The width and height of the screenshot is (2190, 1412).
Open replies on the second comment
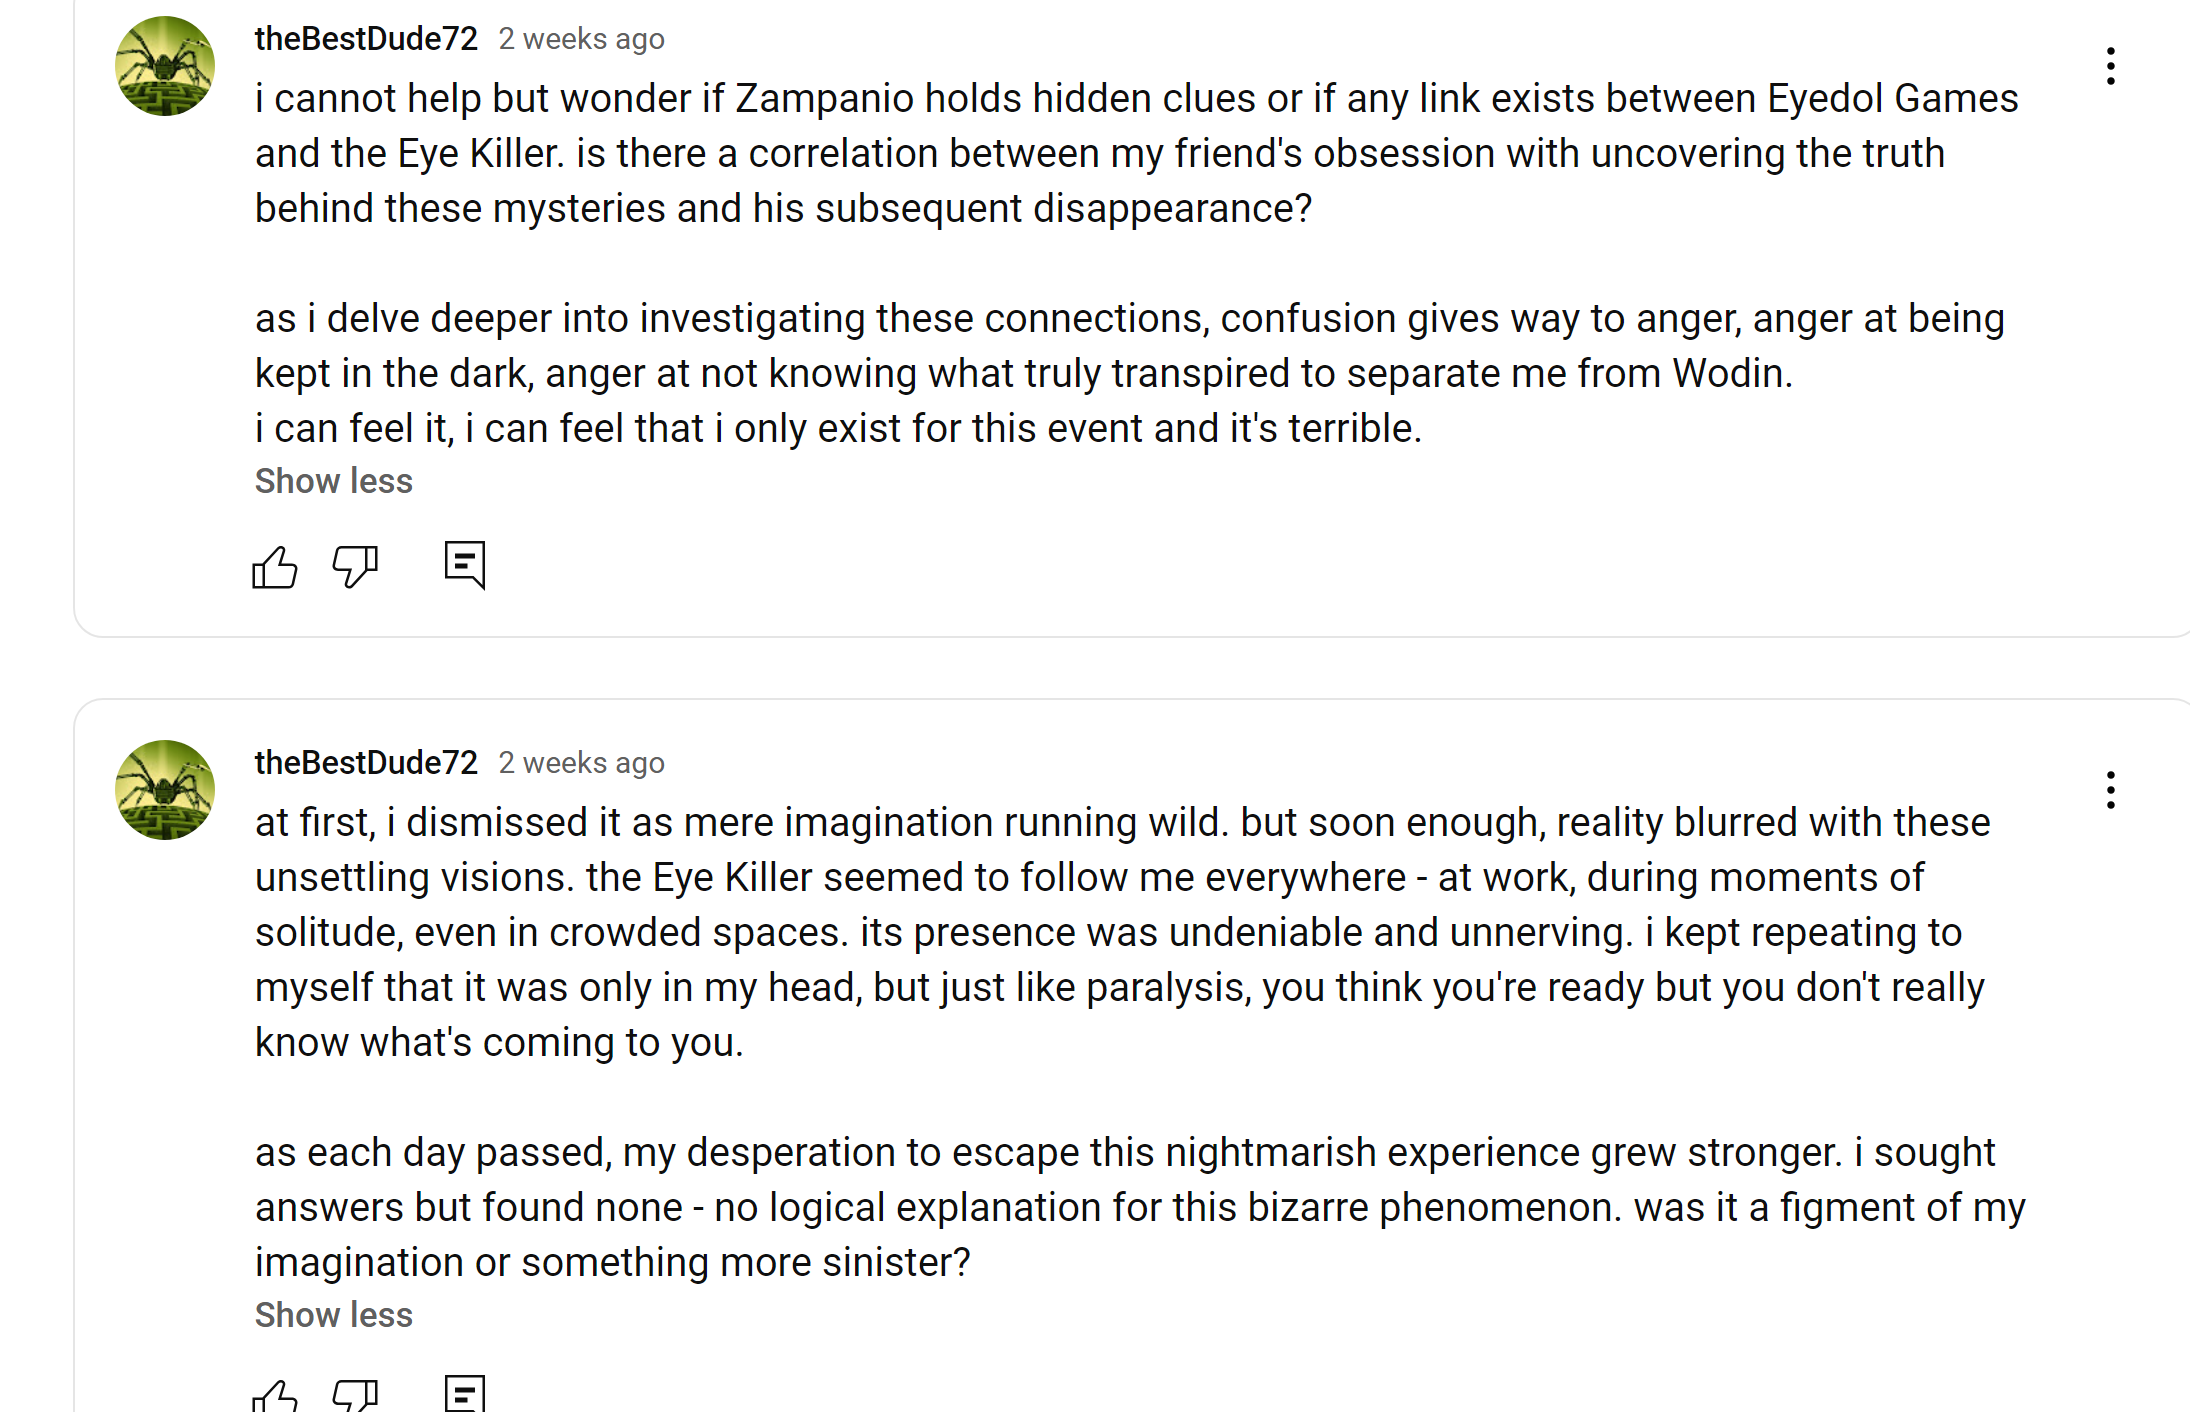tap(465, 1393)
